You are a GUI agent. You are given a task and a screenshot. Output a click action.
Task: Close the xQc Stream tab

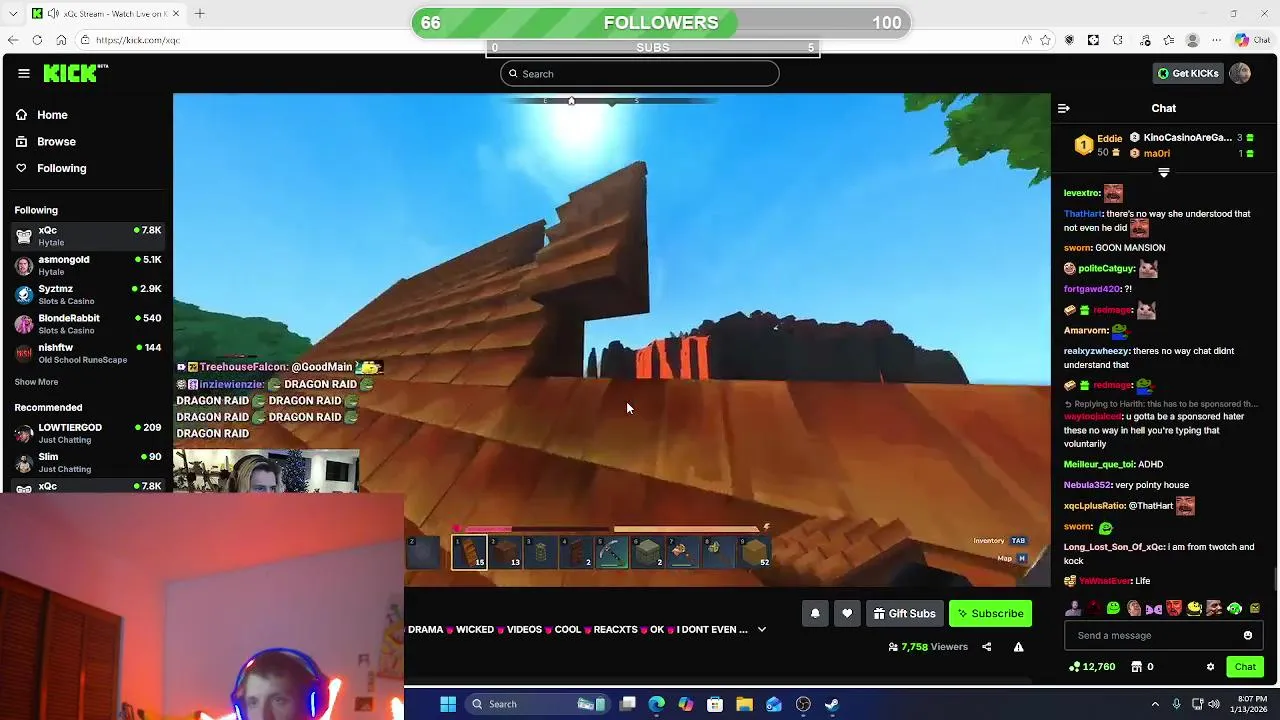[x=177, y=14]
